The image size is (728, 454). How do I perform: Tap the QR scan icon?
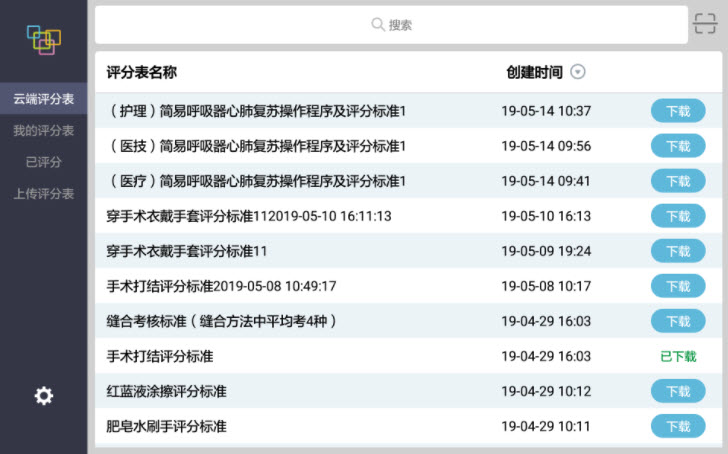pyautogui.click(x=705, y=24)
